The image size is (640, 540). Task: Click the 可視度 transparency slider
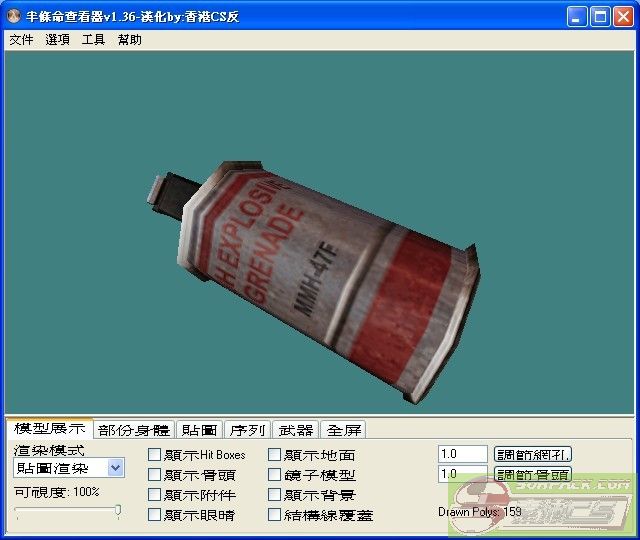click(x=68, y=511)
